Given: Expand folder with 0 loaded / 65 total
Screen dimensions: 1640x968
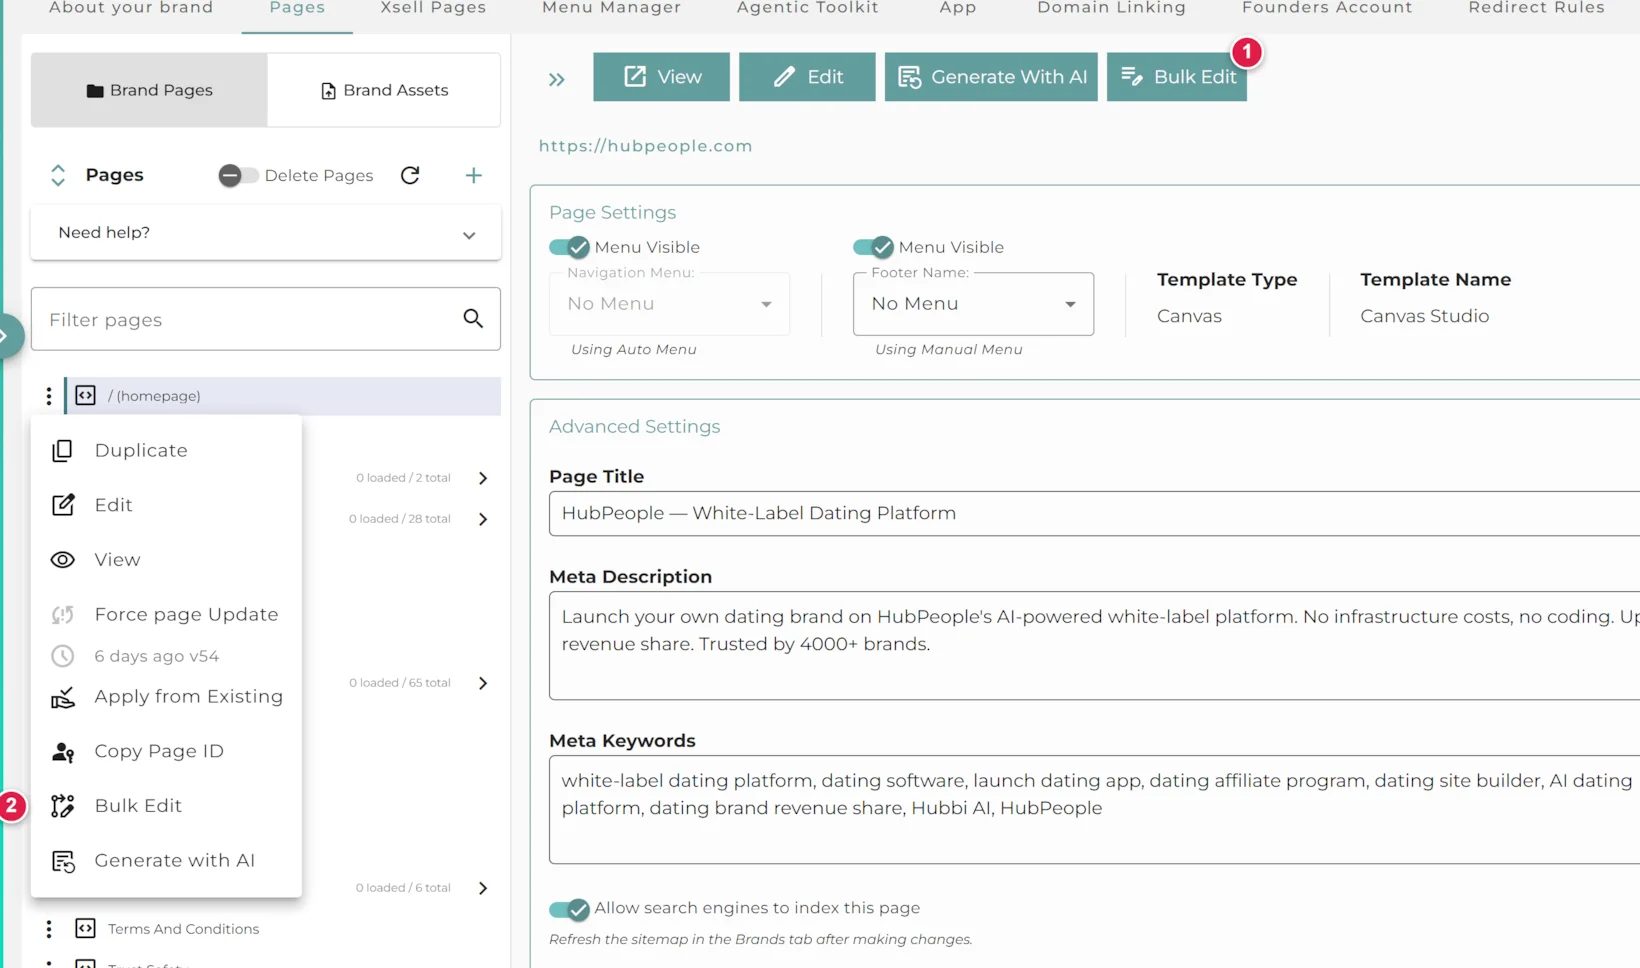Looking at the screenshot, I should tap(483, 683).
